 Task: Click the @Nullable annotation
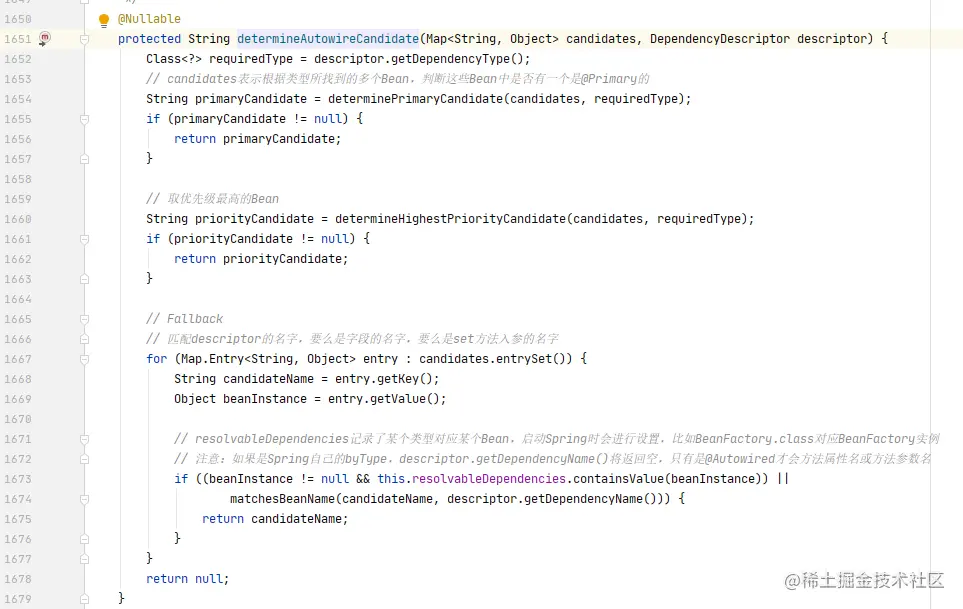coord(149,19)
